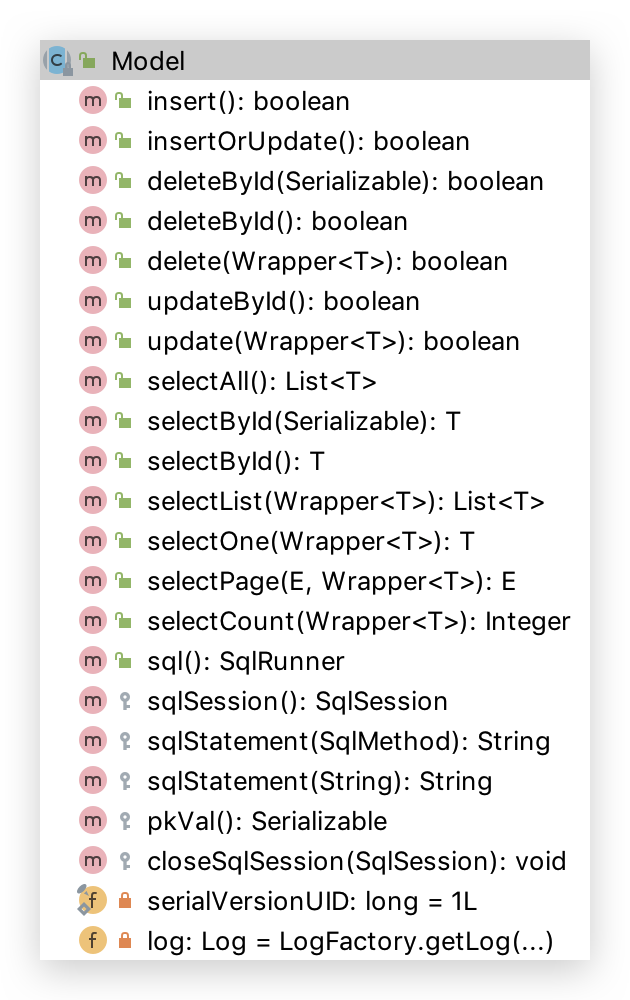Select the updateById(): boolean entry
This screenshot has height=1000, width=630.
(x=283, y=301)
